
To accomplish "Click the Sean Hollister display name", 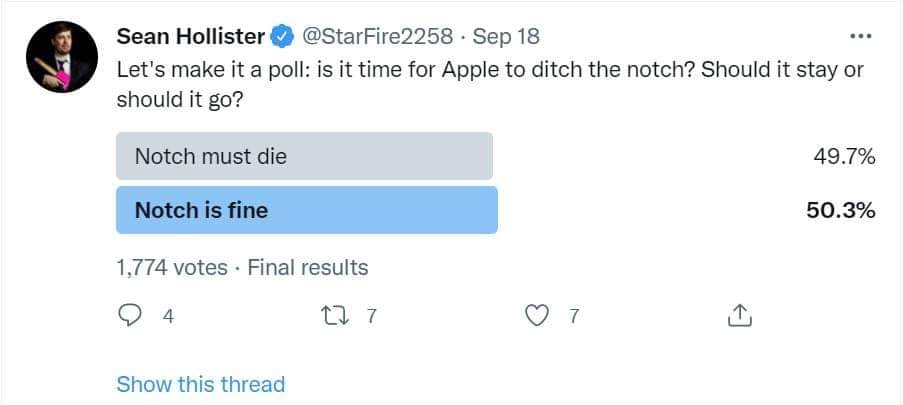I will pyautogui.click(x=191, y=37).
